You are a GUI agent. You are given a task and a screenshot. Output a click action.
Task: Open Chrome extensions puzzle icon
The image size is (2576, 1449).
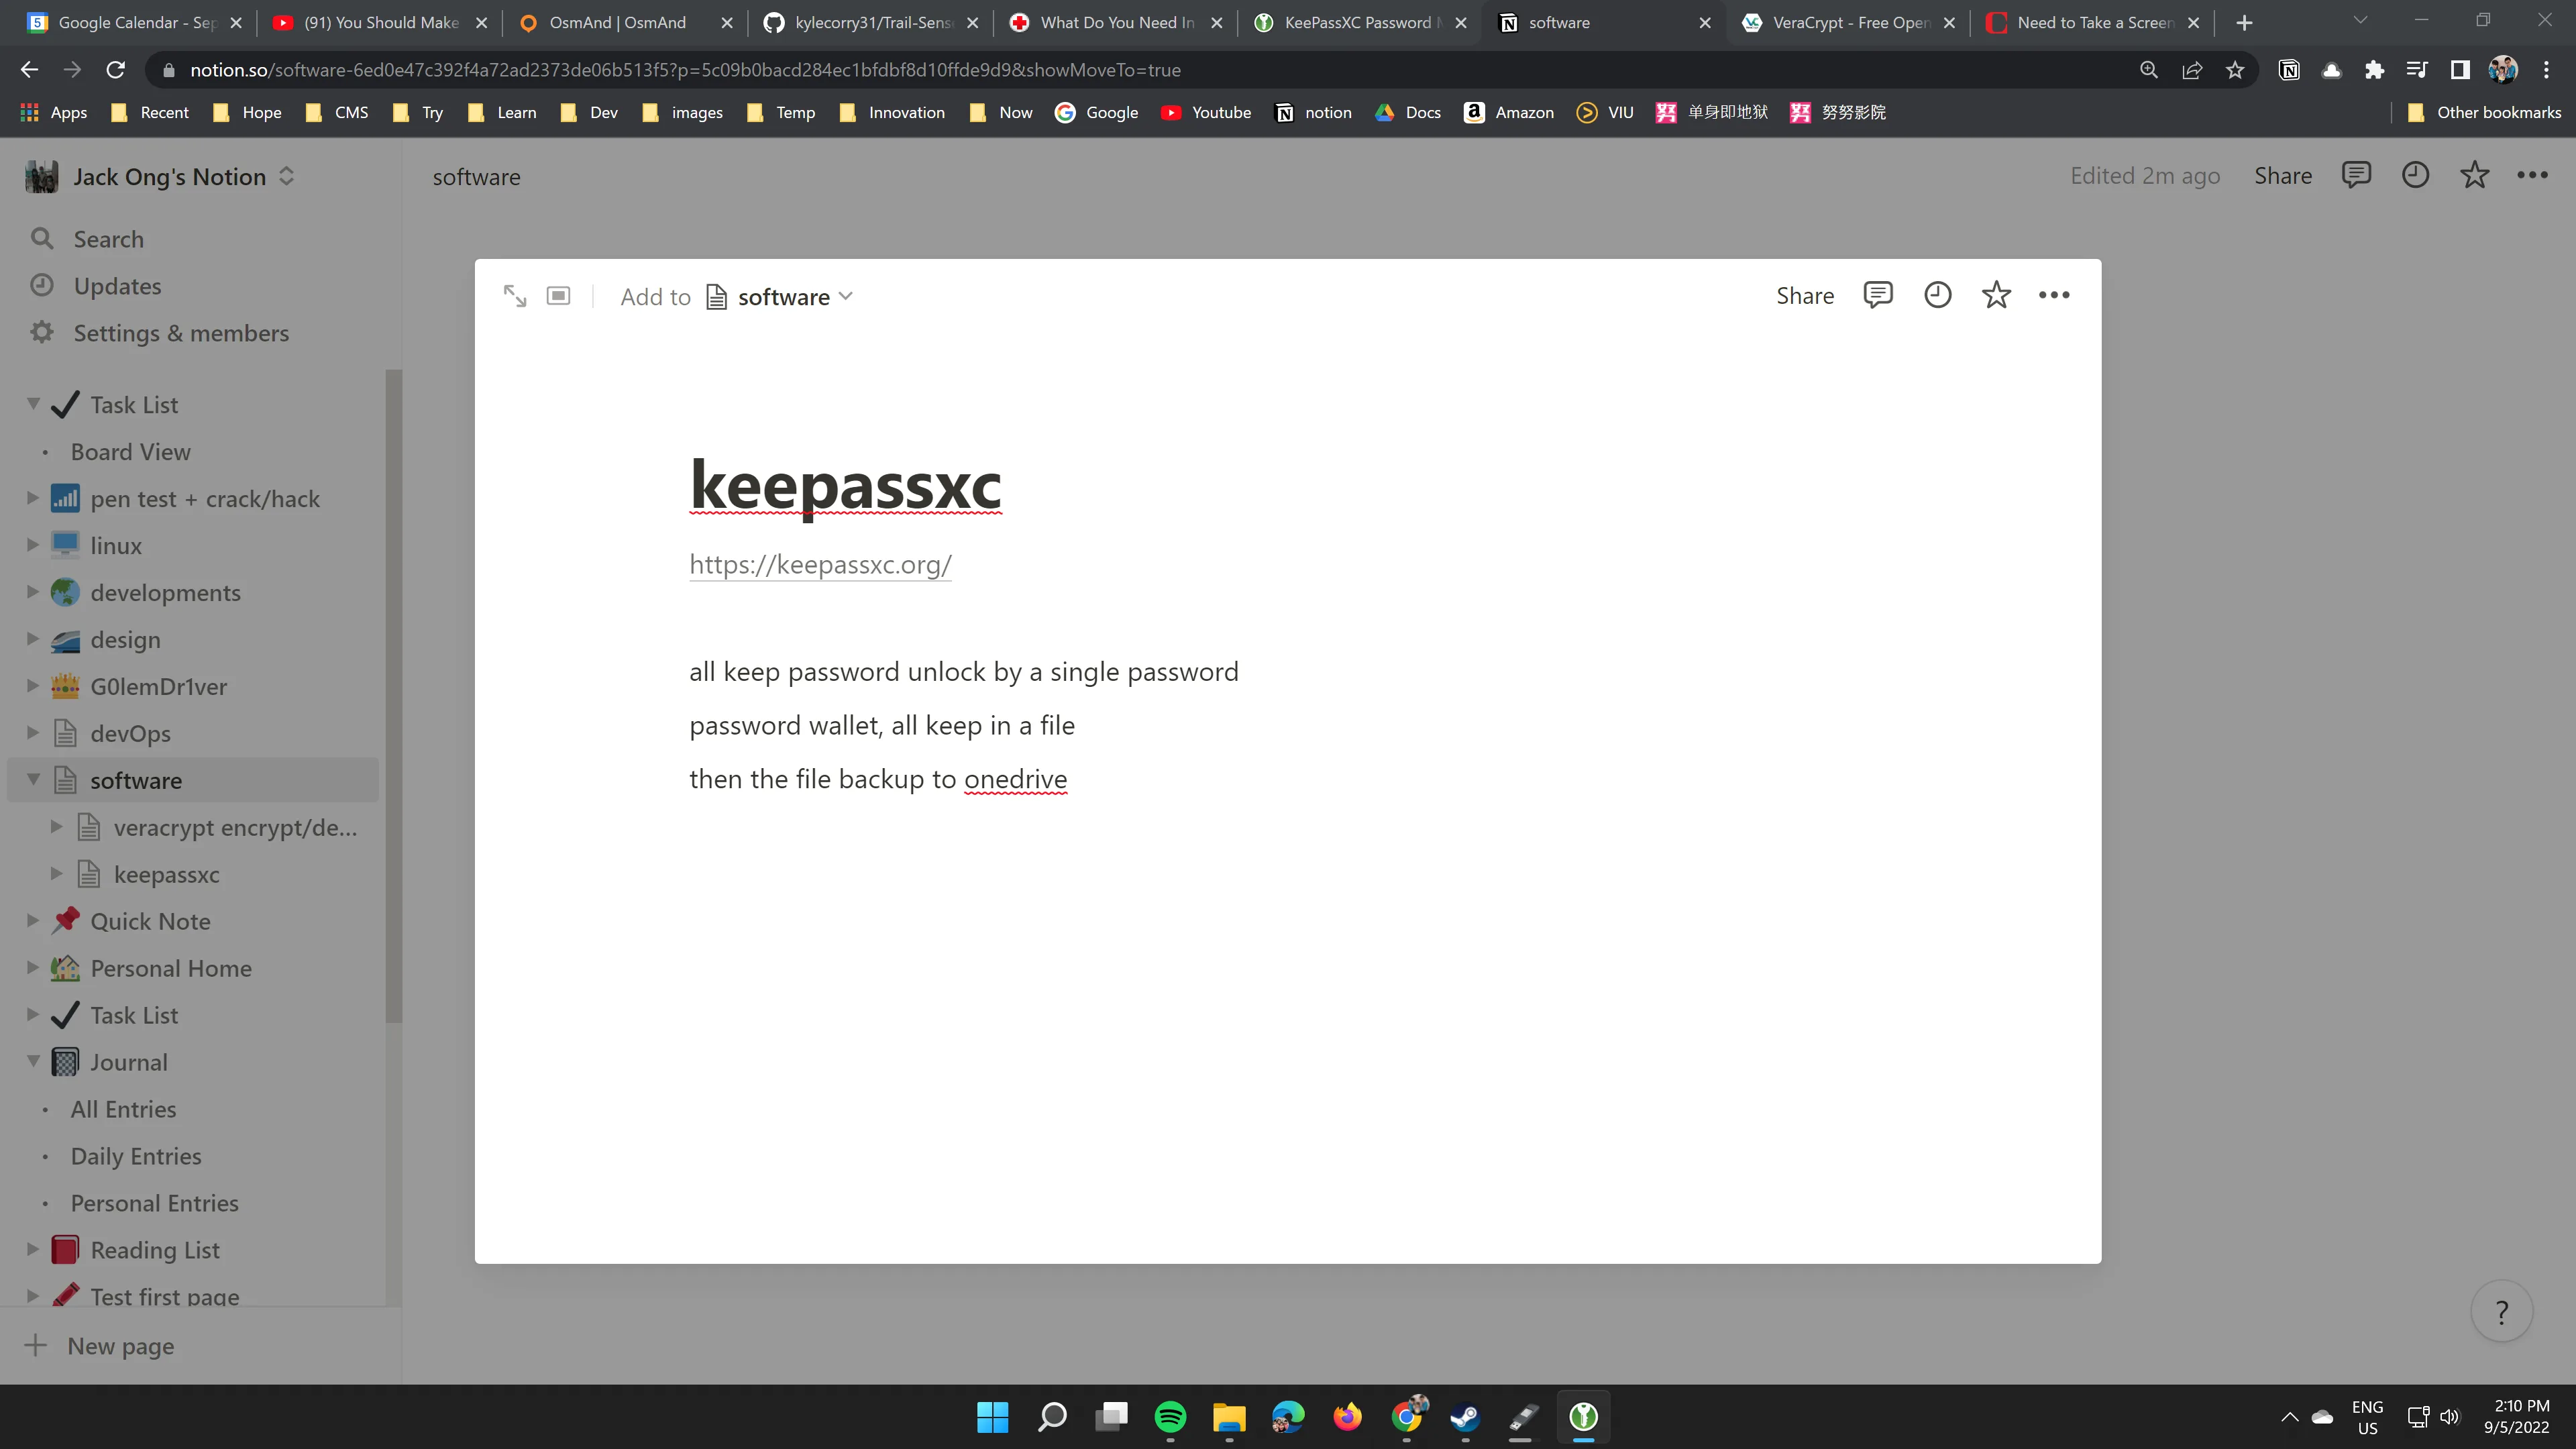tap(2374, 70)
